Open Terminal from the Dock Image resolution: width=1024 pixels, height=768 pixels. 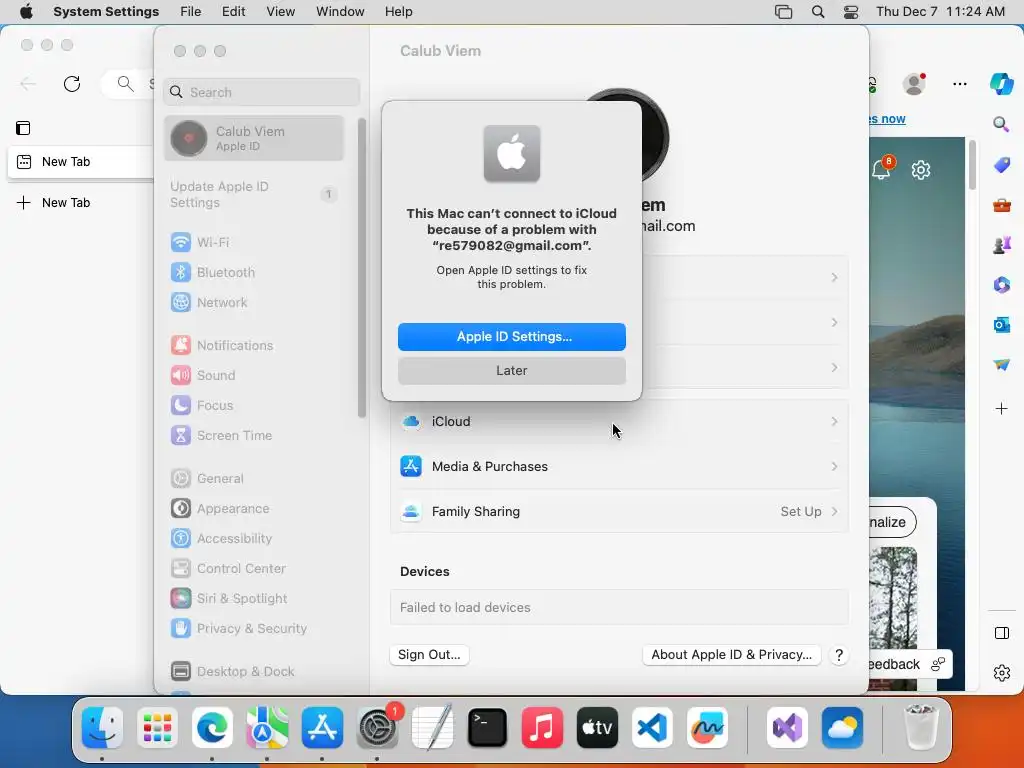tap(487, 728)
